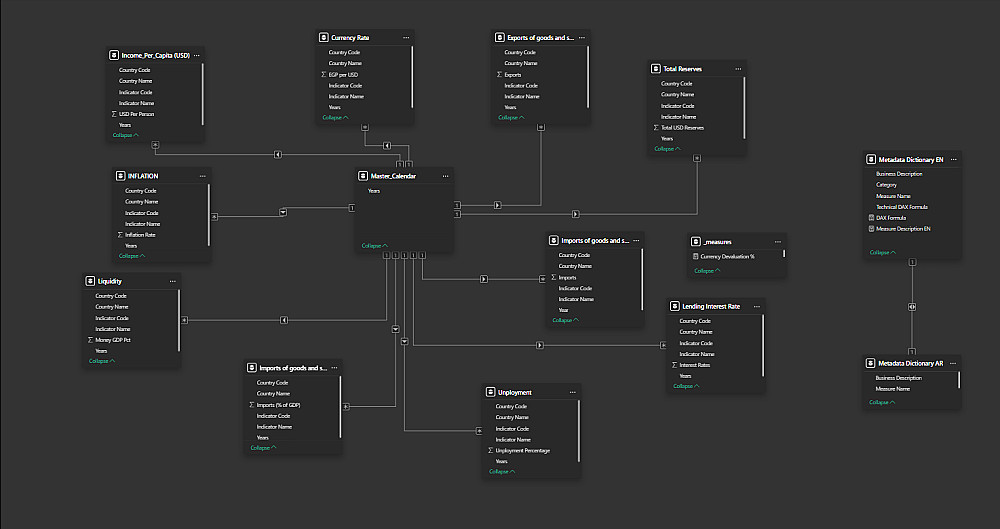Open more options for Lending Interest Rate
The height and width of the screenshot is (529, 1000).
click(756, 306)
